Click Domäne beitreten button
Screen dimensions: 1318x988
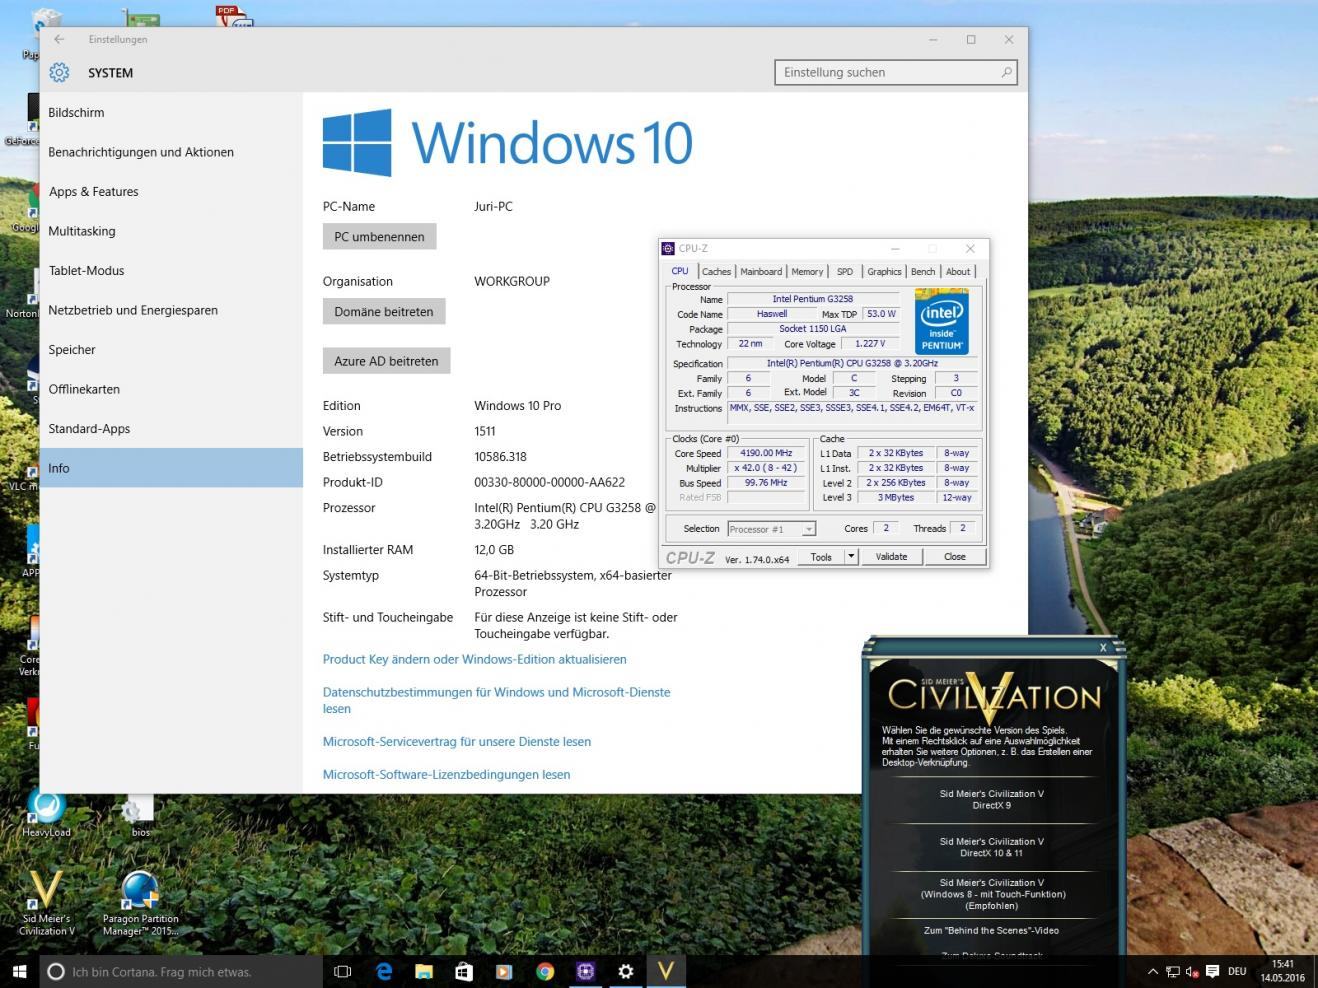tap(384, 312)
